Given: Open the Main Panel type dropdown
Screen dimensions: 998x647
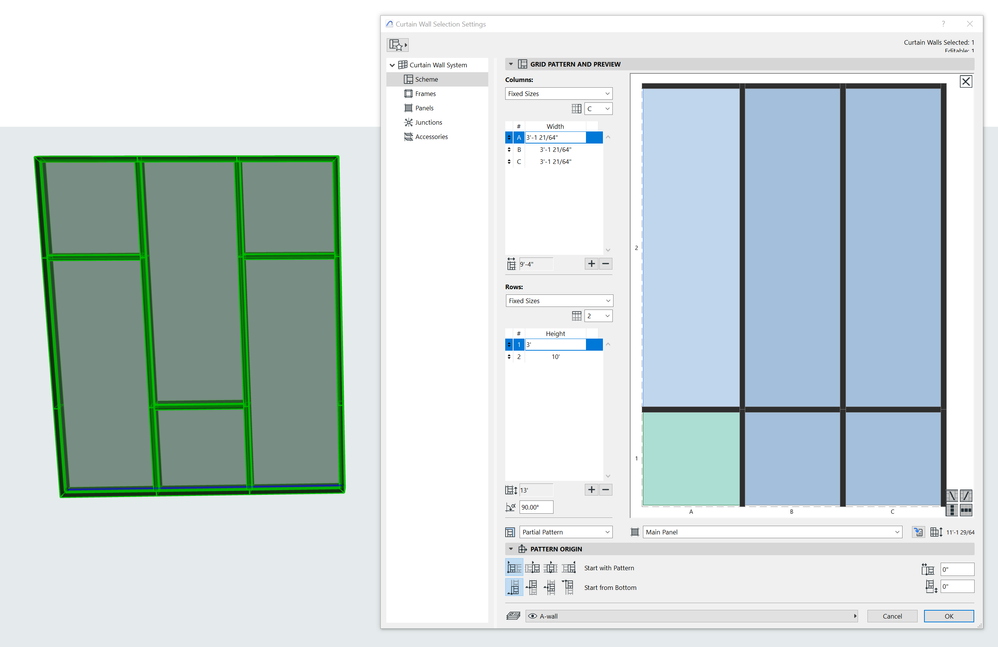Looking at the screenshot, I should coord(772,532).
